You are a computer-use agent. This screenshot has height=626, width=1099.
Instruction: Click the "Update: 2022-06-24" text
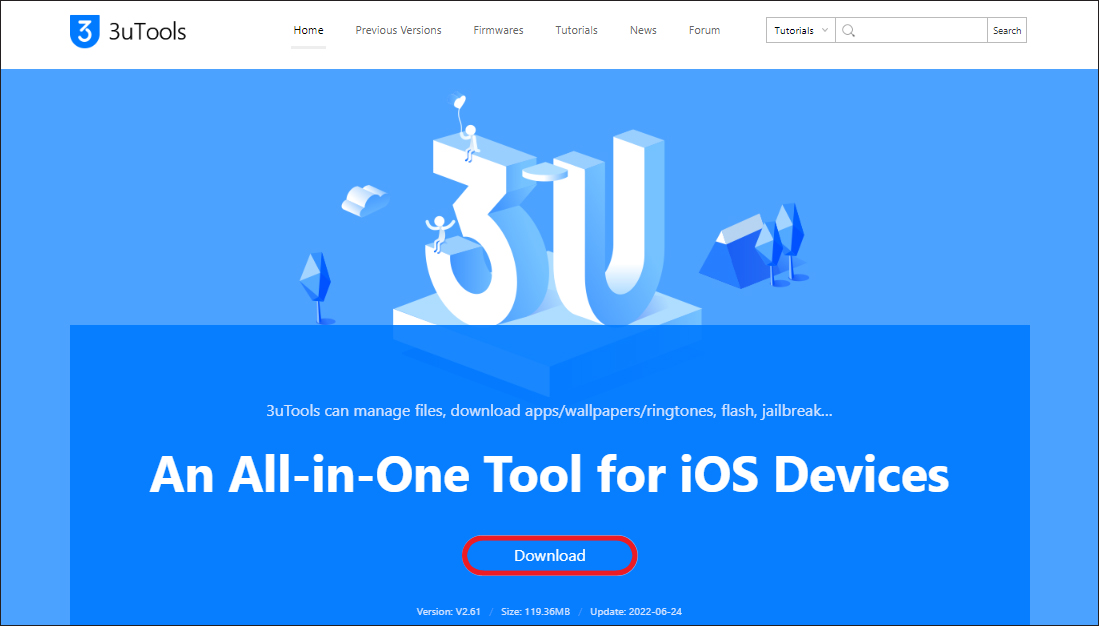click(636, 611)
